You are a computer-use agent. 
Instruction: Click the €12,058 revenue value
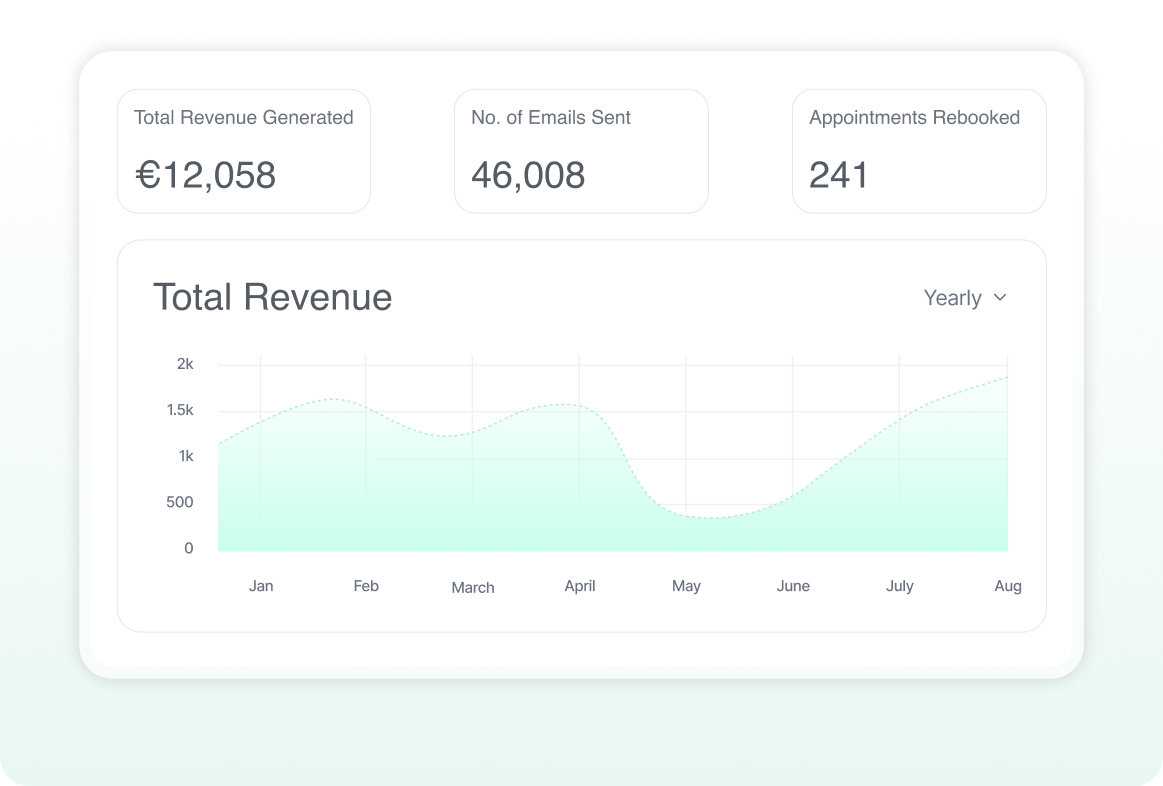(x=205, y=175)
